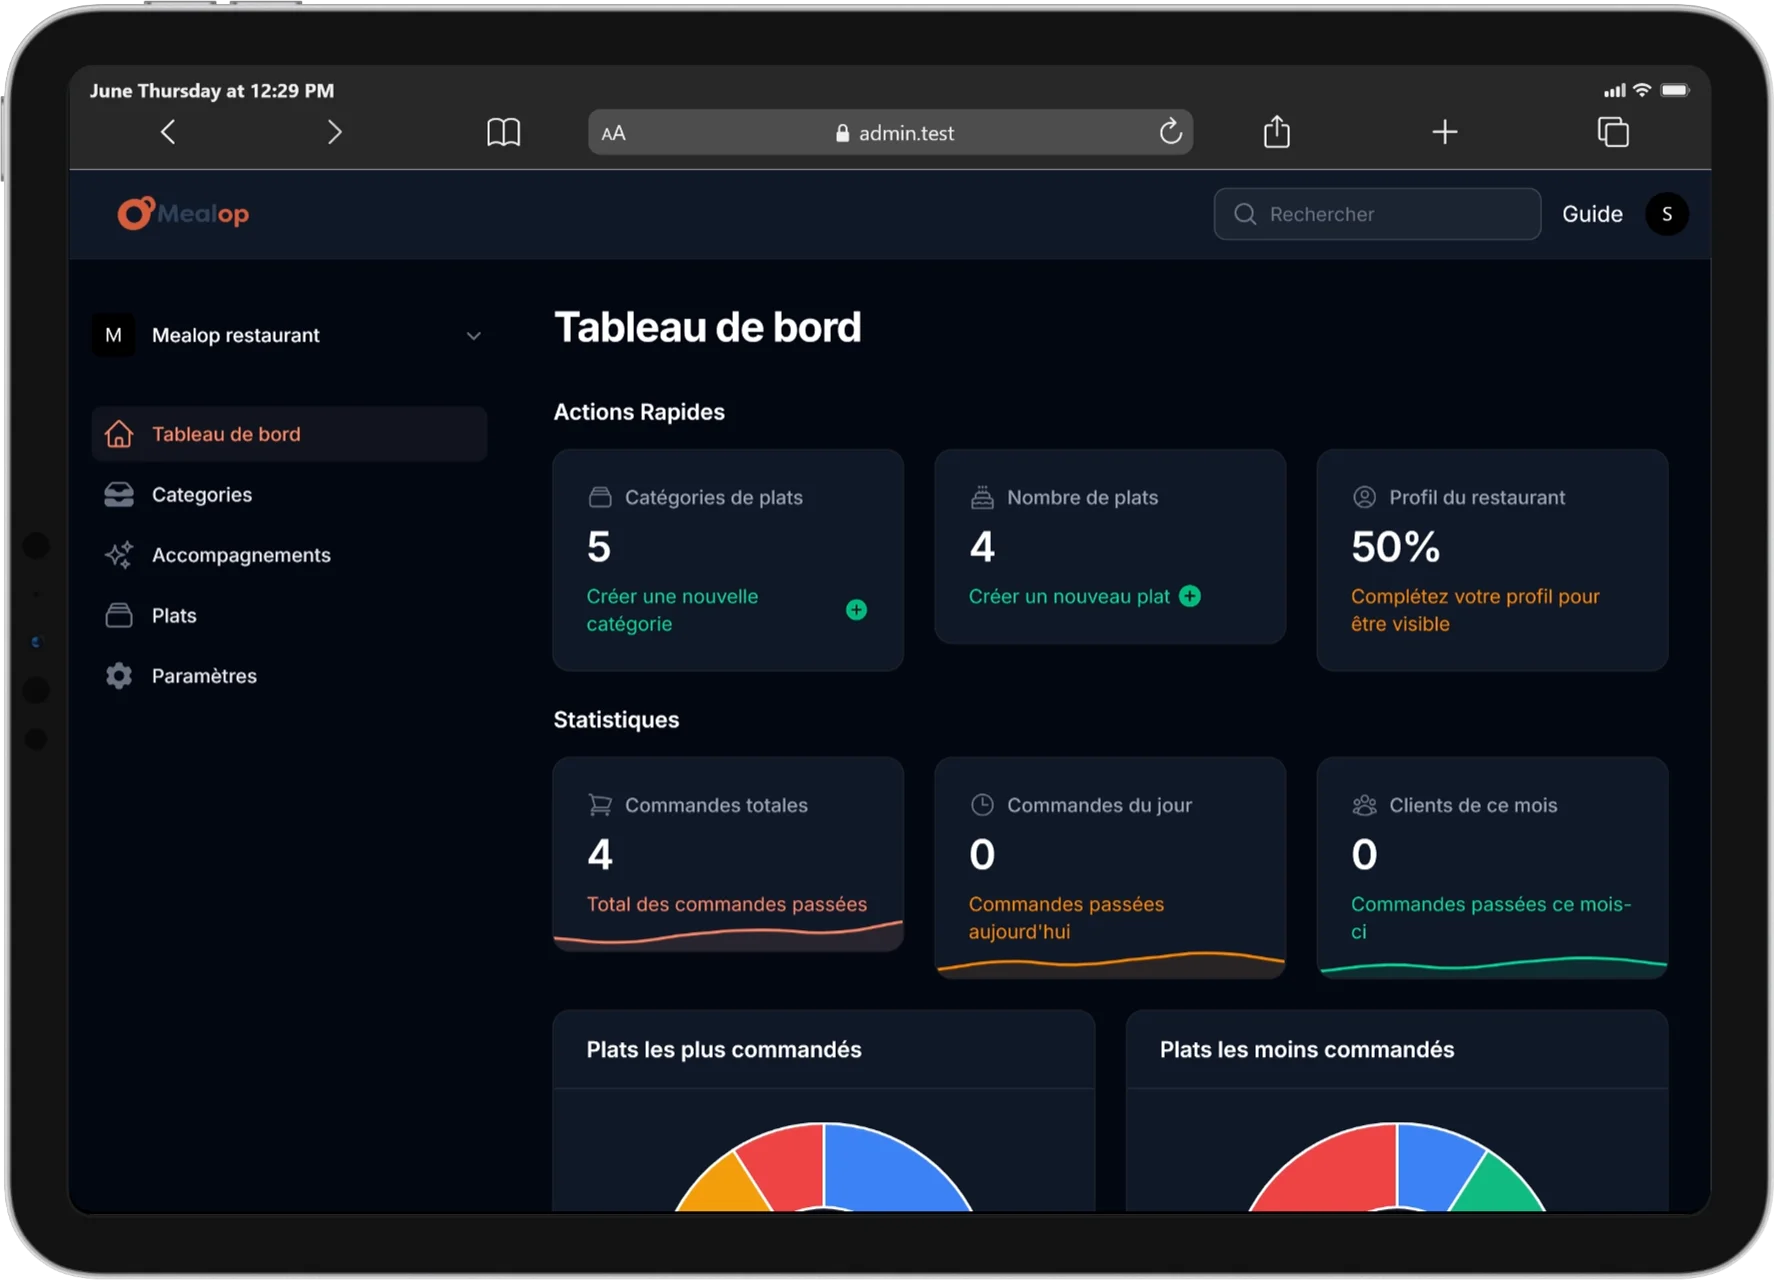Open the S user avatar menu
Screen dimensions: 1774x1280
click(x=1666, y=214)
